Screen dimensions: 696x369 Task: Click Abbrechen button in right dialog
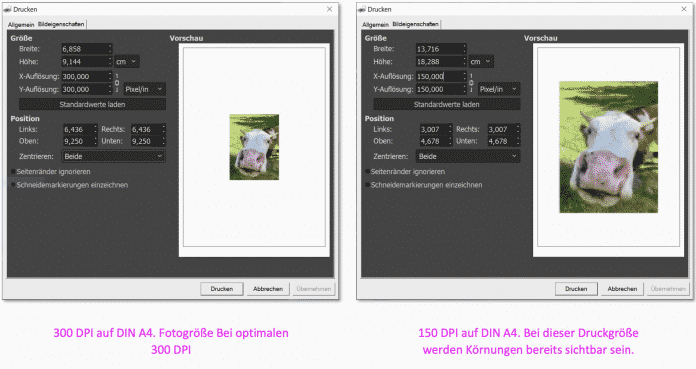pos(622,289)
